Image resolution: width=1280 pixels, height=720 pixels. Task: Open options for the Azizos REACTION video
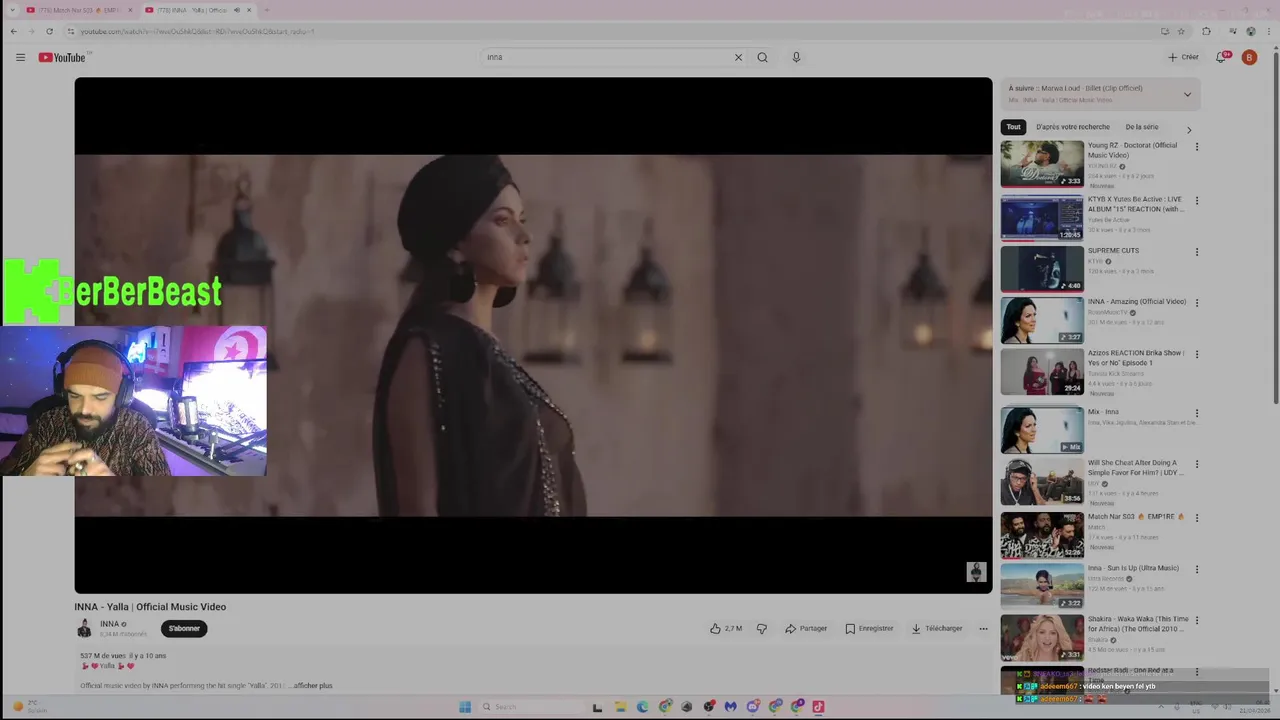[1196, 354]
